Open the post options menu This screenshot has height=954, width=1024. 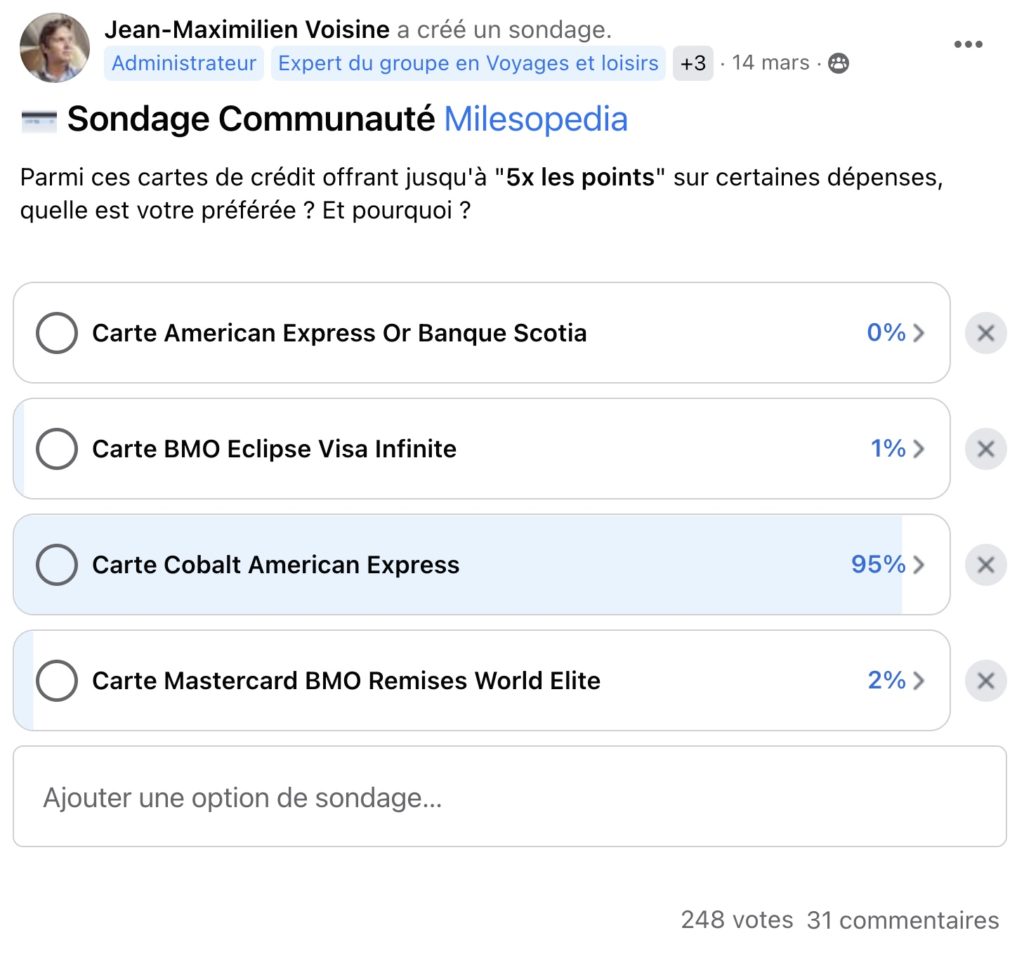967,44
